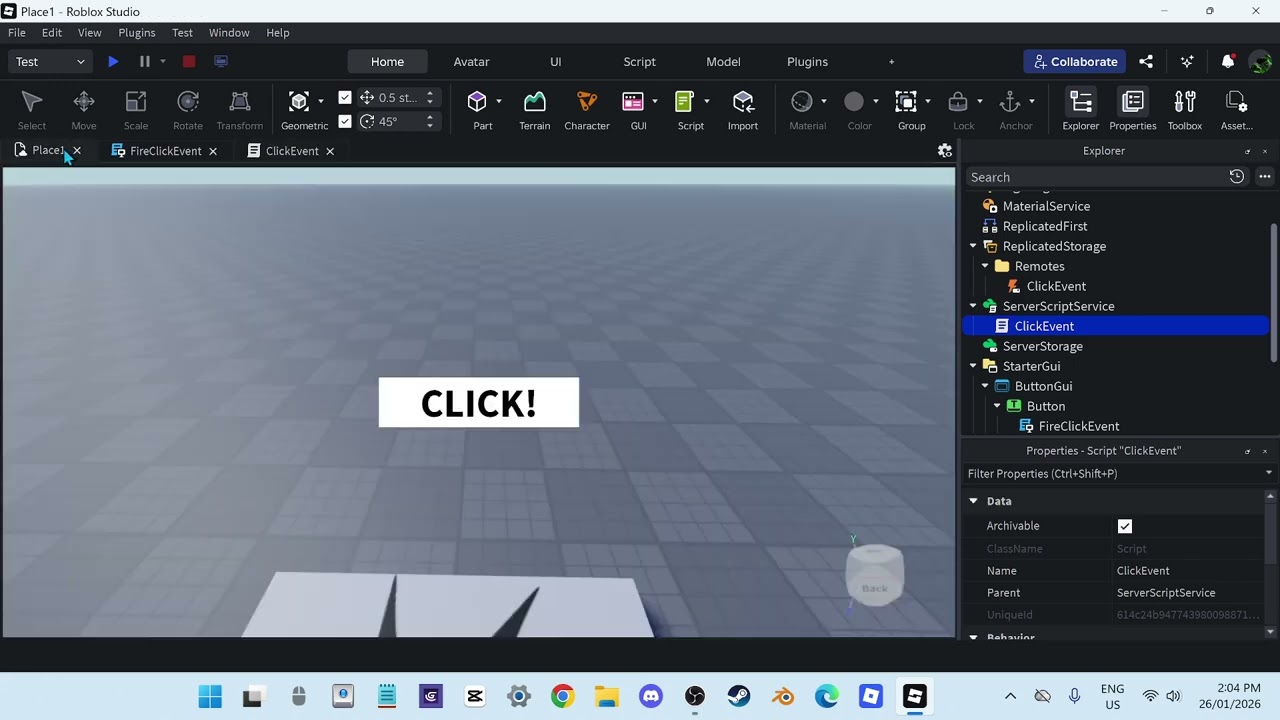Collapse the Remotes folder node
The width and height of the screenshot is (1280, 720).
(985, 266)
